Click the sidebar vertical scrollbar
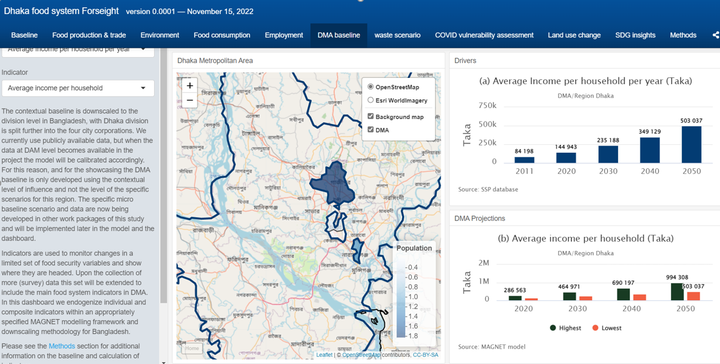The width and height of the screenshot is (720, 364). click(x=163, y=174)
